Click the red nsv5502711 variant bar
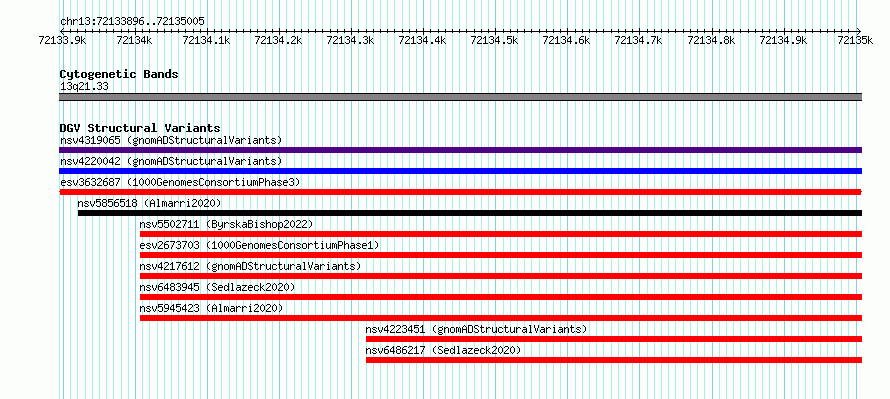The width and height of the screenshot is (890, 399). [501, 234]
